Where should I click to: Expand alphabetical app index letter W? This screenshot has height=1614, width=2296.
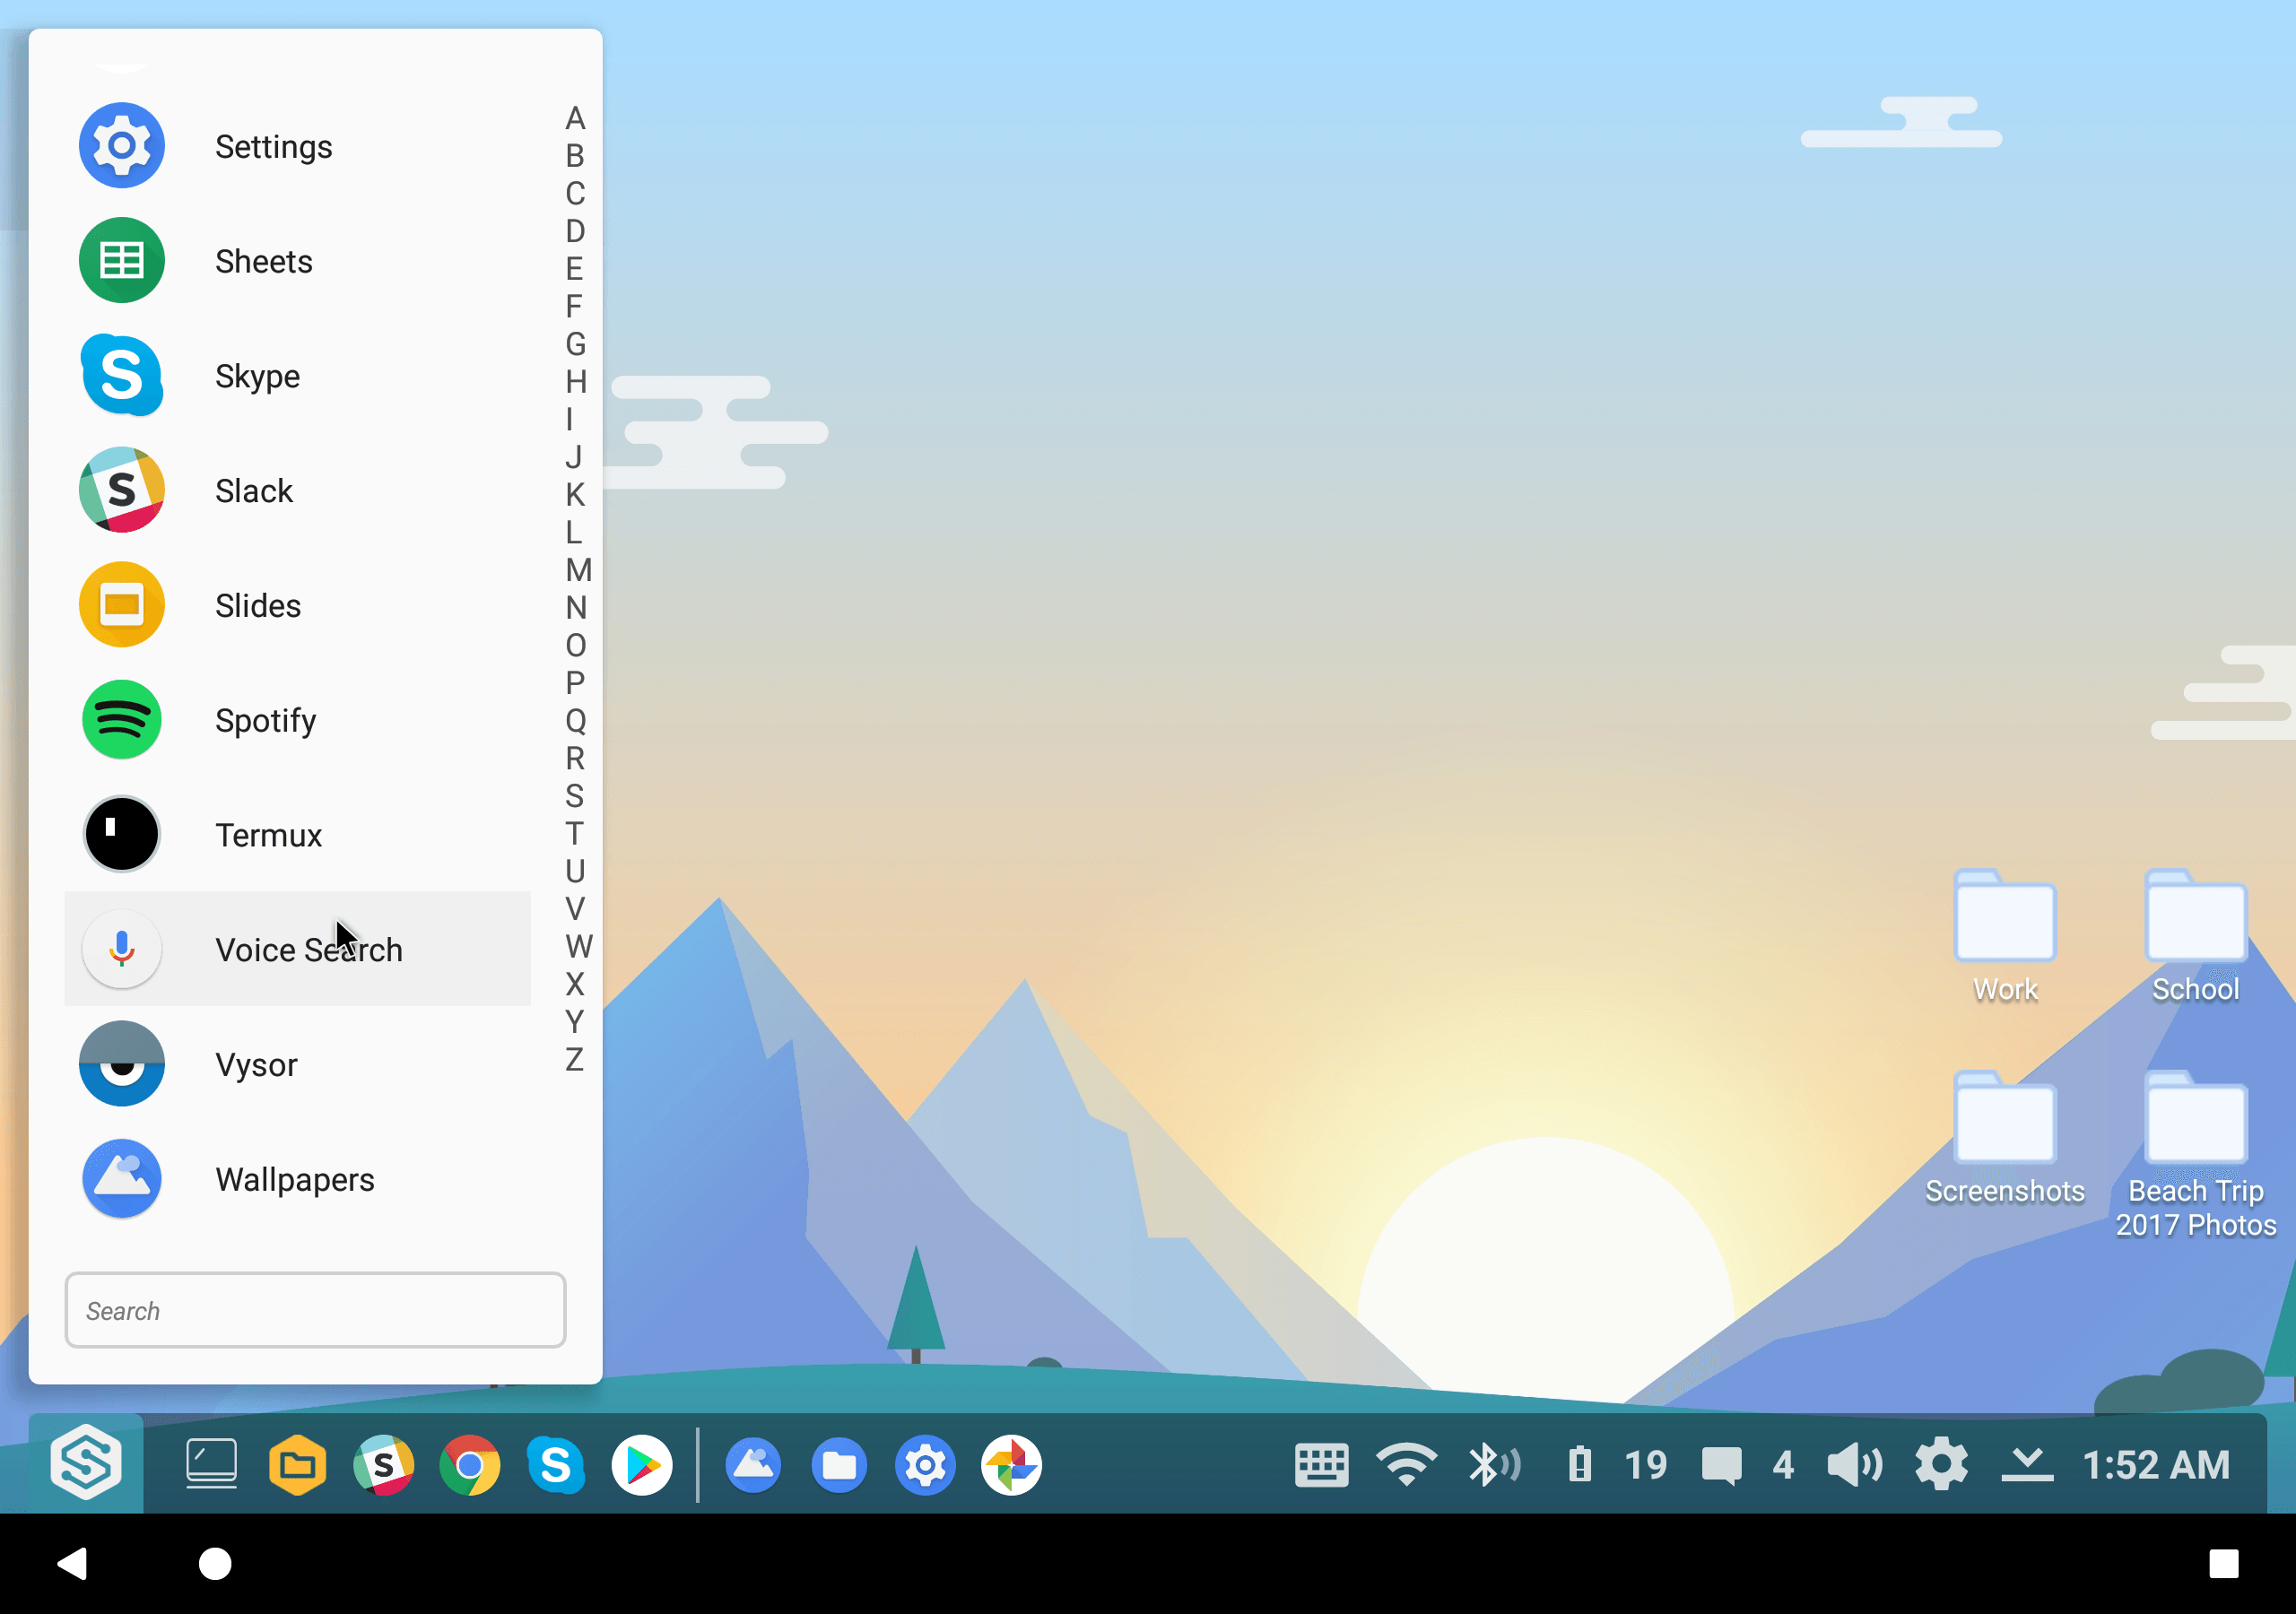[x=575, y=943]
